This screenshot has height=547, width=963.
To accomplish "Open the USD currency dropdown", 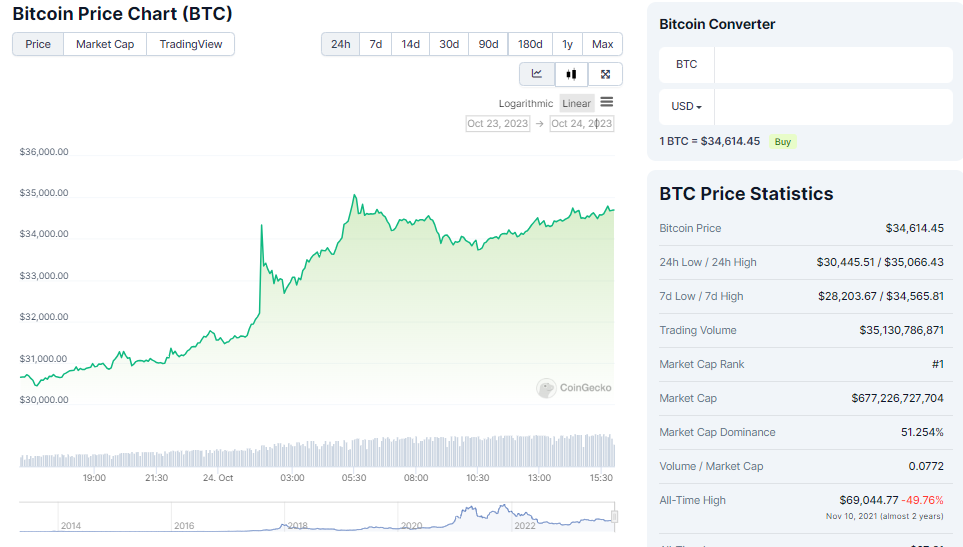I will (686, 107).
